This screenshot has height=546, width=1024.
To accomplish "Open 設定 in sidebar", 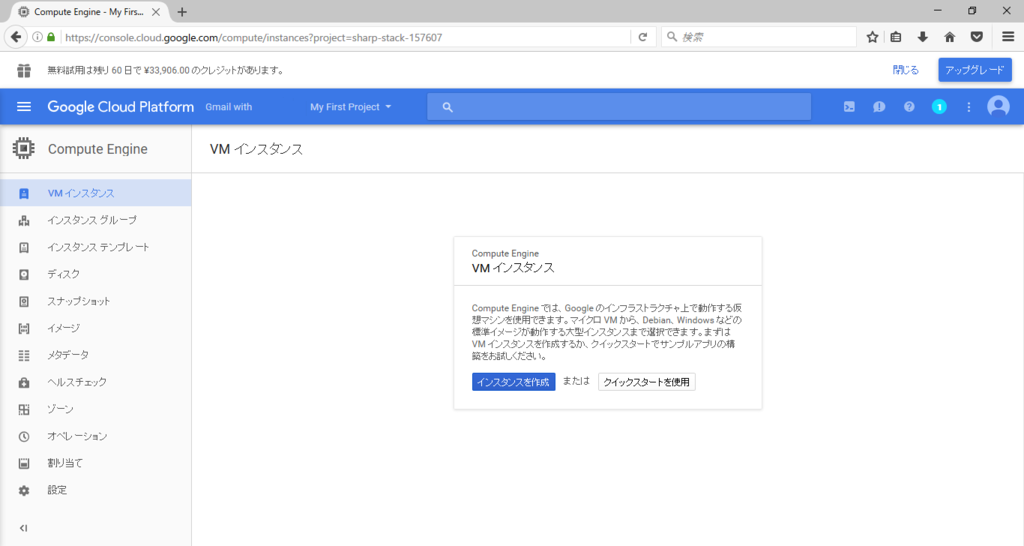I will [95, 490].
